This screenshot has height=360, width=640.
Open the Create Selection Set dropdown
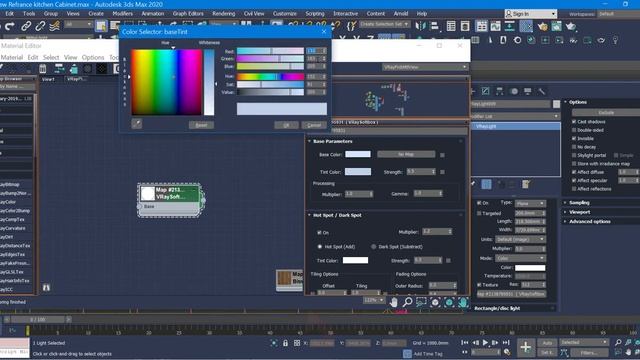[x=384, y=24]
